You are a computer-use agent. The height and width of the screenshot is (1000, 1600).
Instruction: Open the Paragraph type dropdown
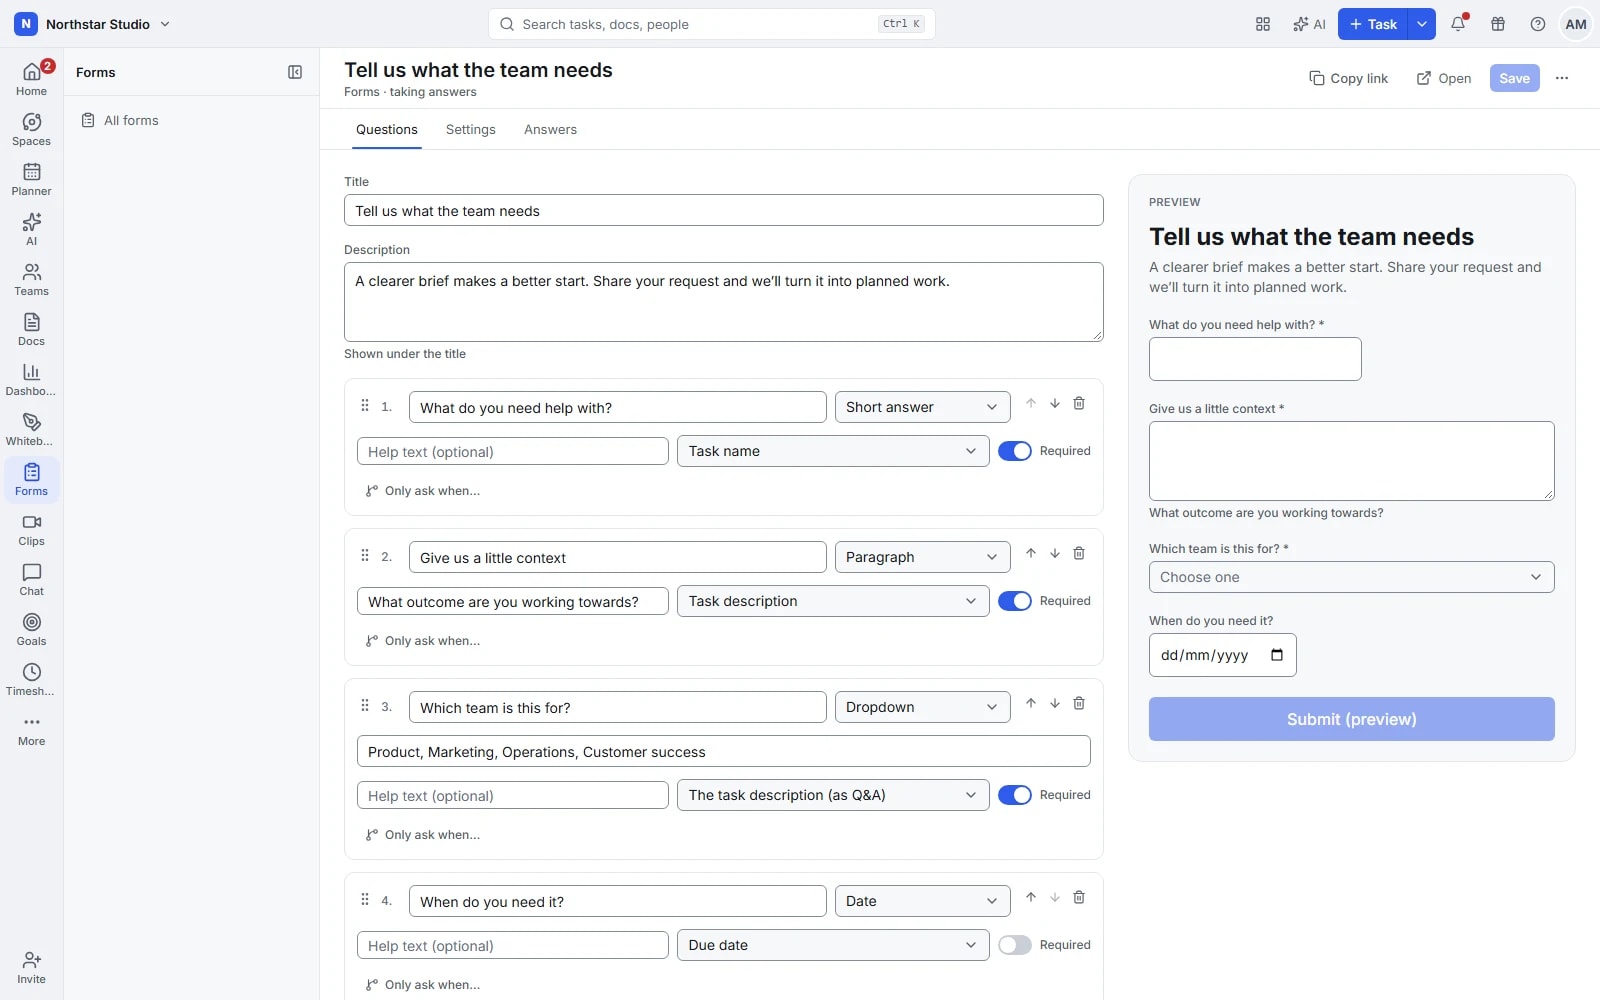click(923, 557)
